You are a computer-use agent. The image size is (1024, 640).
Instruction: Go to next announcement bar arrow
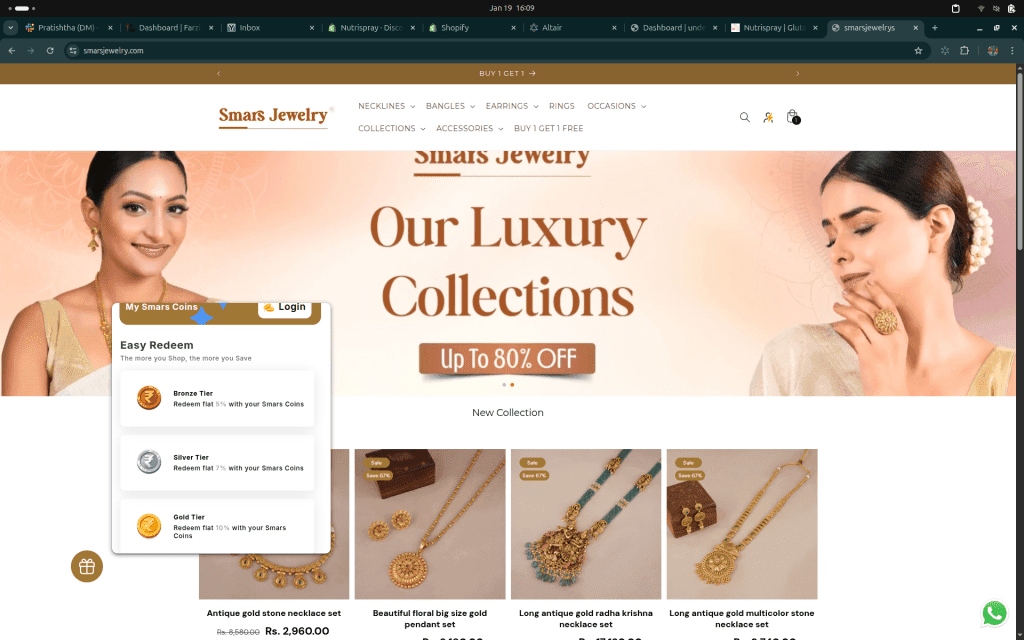pos(797,74)
